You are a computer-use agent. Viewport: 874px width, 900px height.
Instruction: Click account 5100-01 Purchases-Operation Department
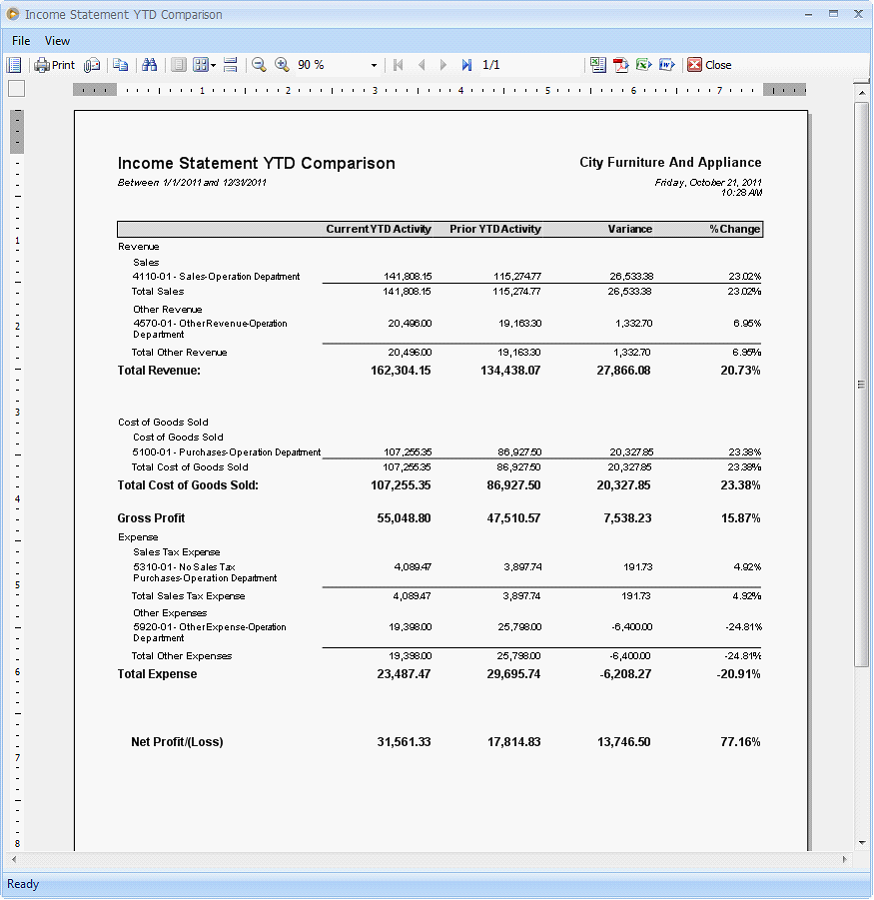click(x=227, y=452)
